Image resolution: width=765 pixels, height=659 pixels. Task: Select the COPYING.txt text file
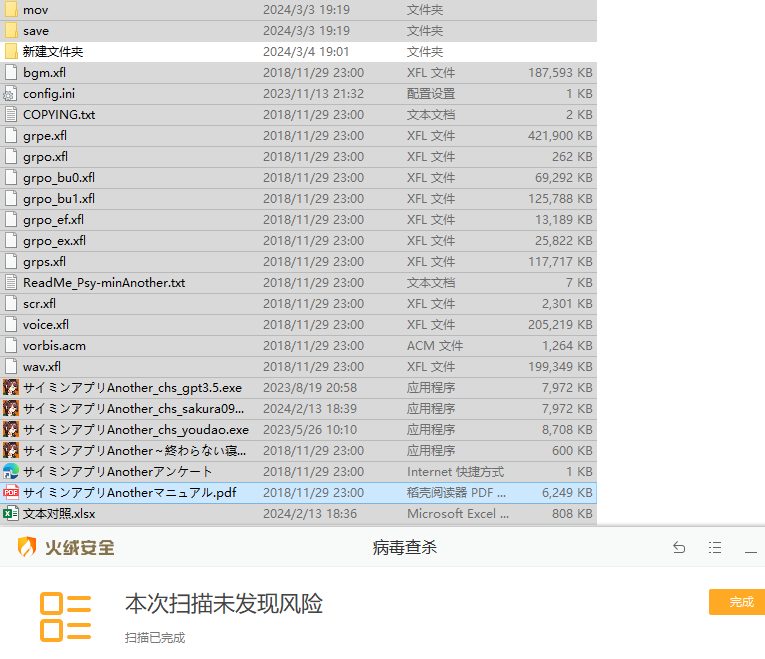[59, 114]
